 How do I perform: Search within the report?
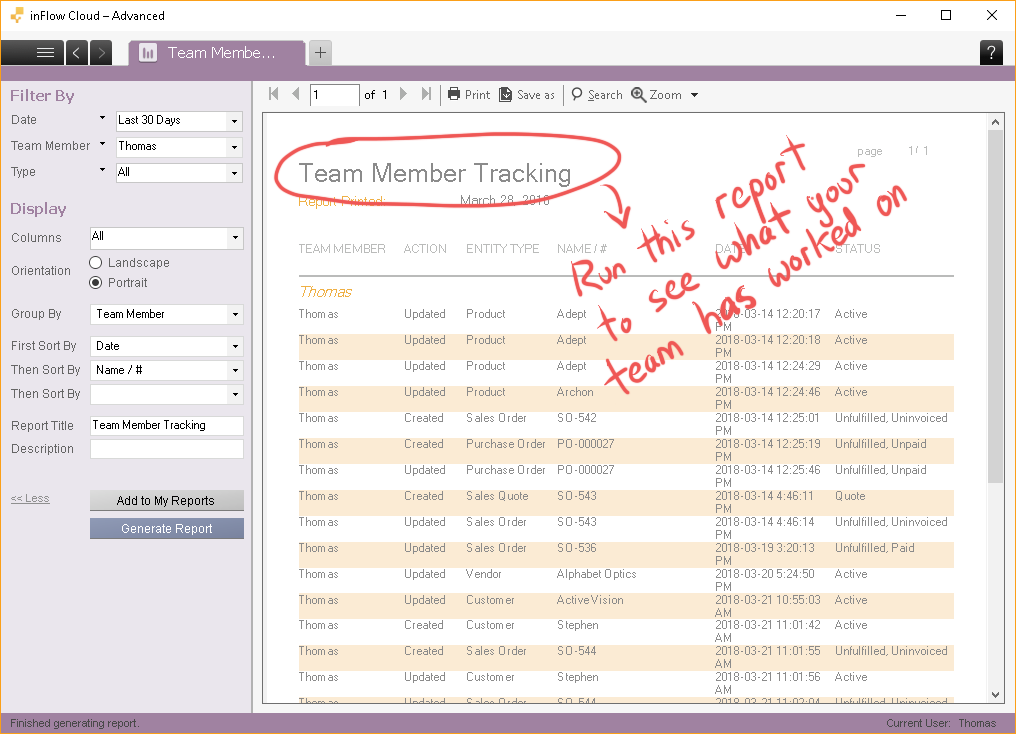pyautogui.click(x=597, y=95)
